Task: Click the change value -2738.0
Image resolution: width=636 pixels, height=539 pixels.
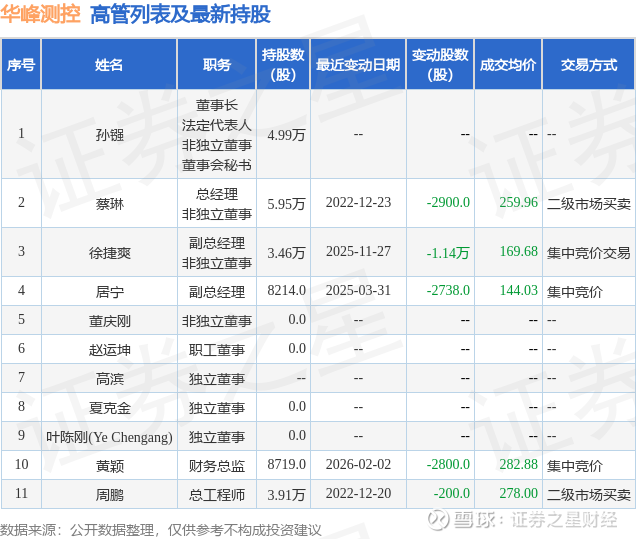Action: point(448,290)
